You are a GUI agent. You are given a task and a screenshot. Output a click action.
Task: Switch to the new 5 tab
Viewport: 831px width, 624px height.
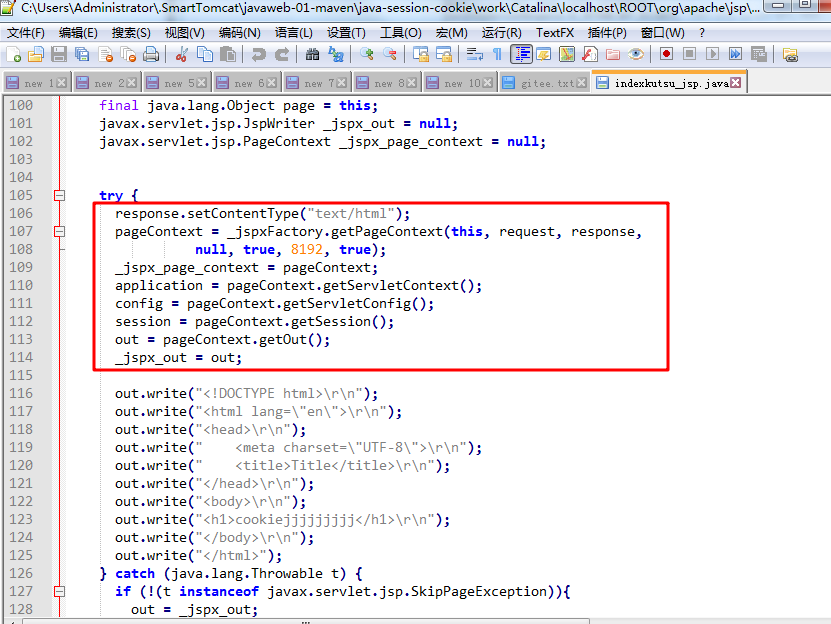[x=176, y=83]
